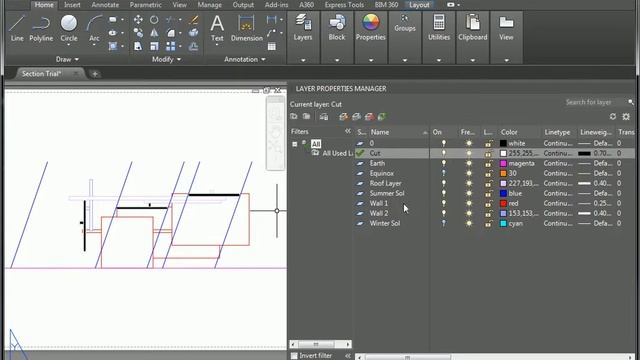Image resolution: width=640 pixels, height=360 pixels.
Task: Freeze the Roof Layer layer
Action: tap(469, 184)
